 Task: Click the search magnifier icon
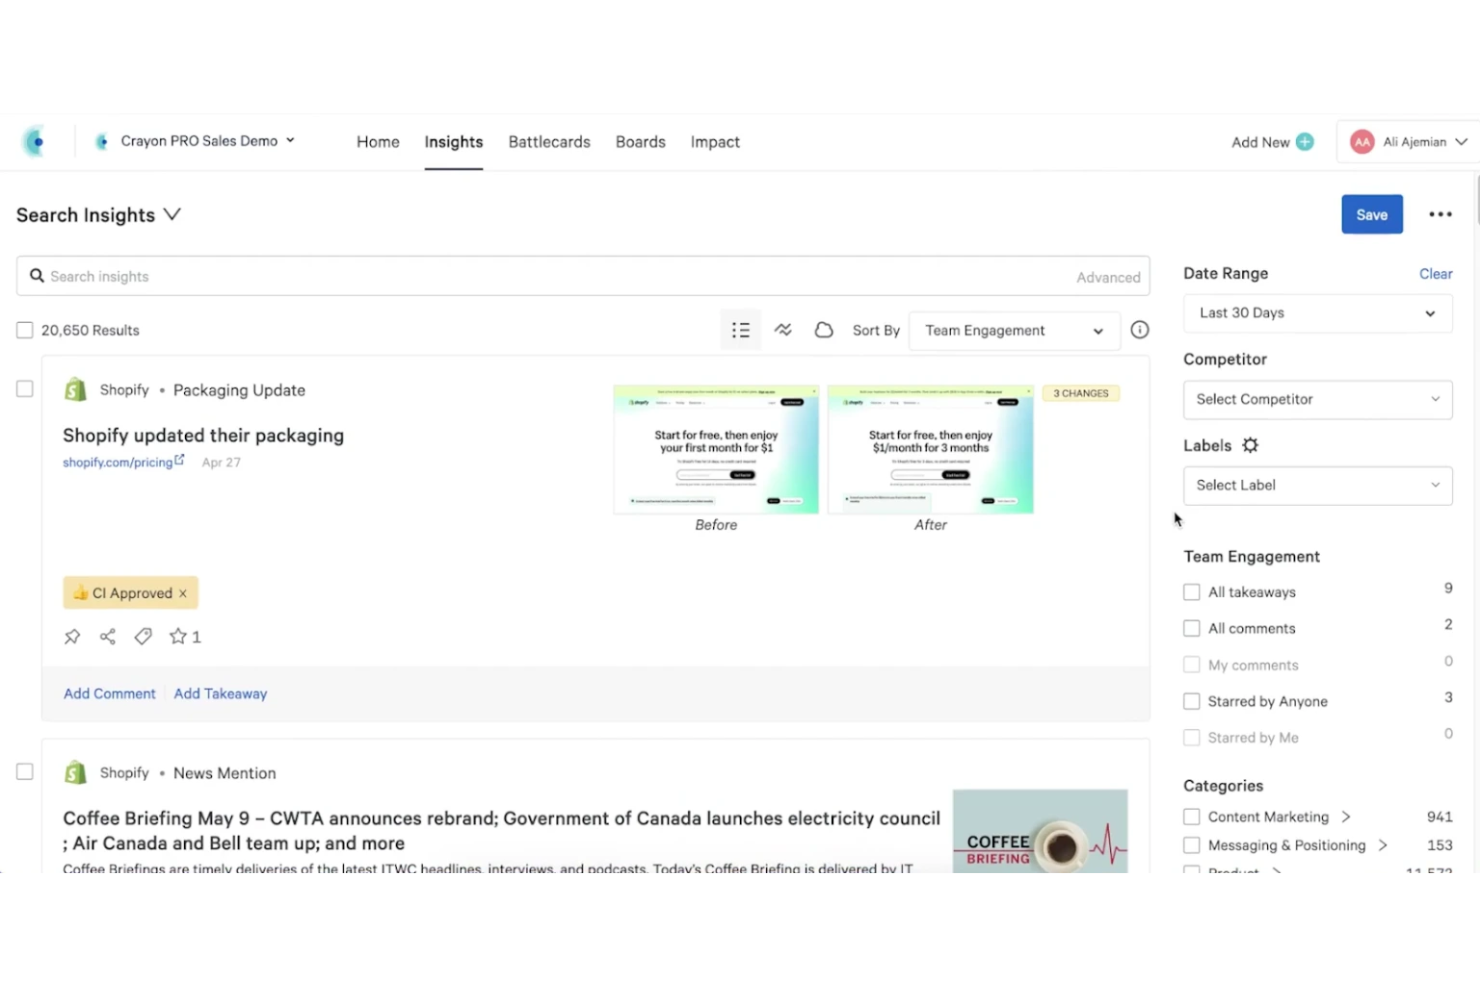37,276
